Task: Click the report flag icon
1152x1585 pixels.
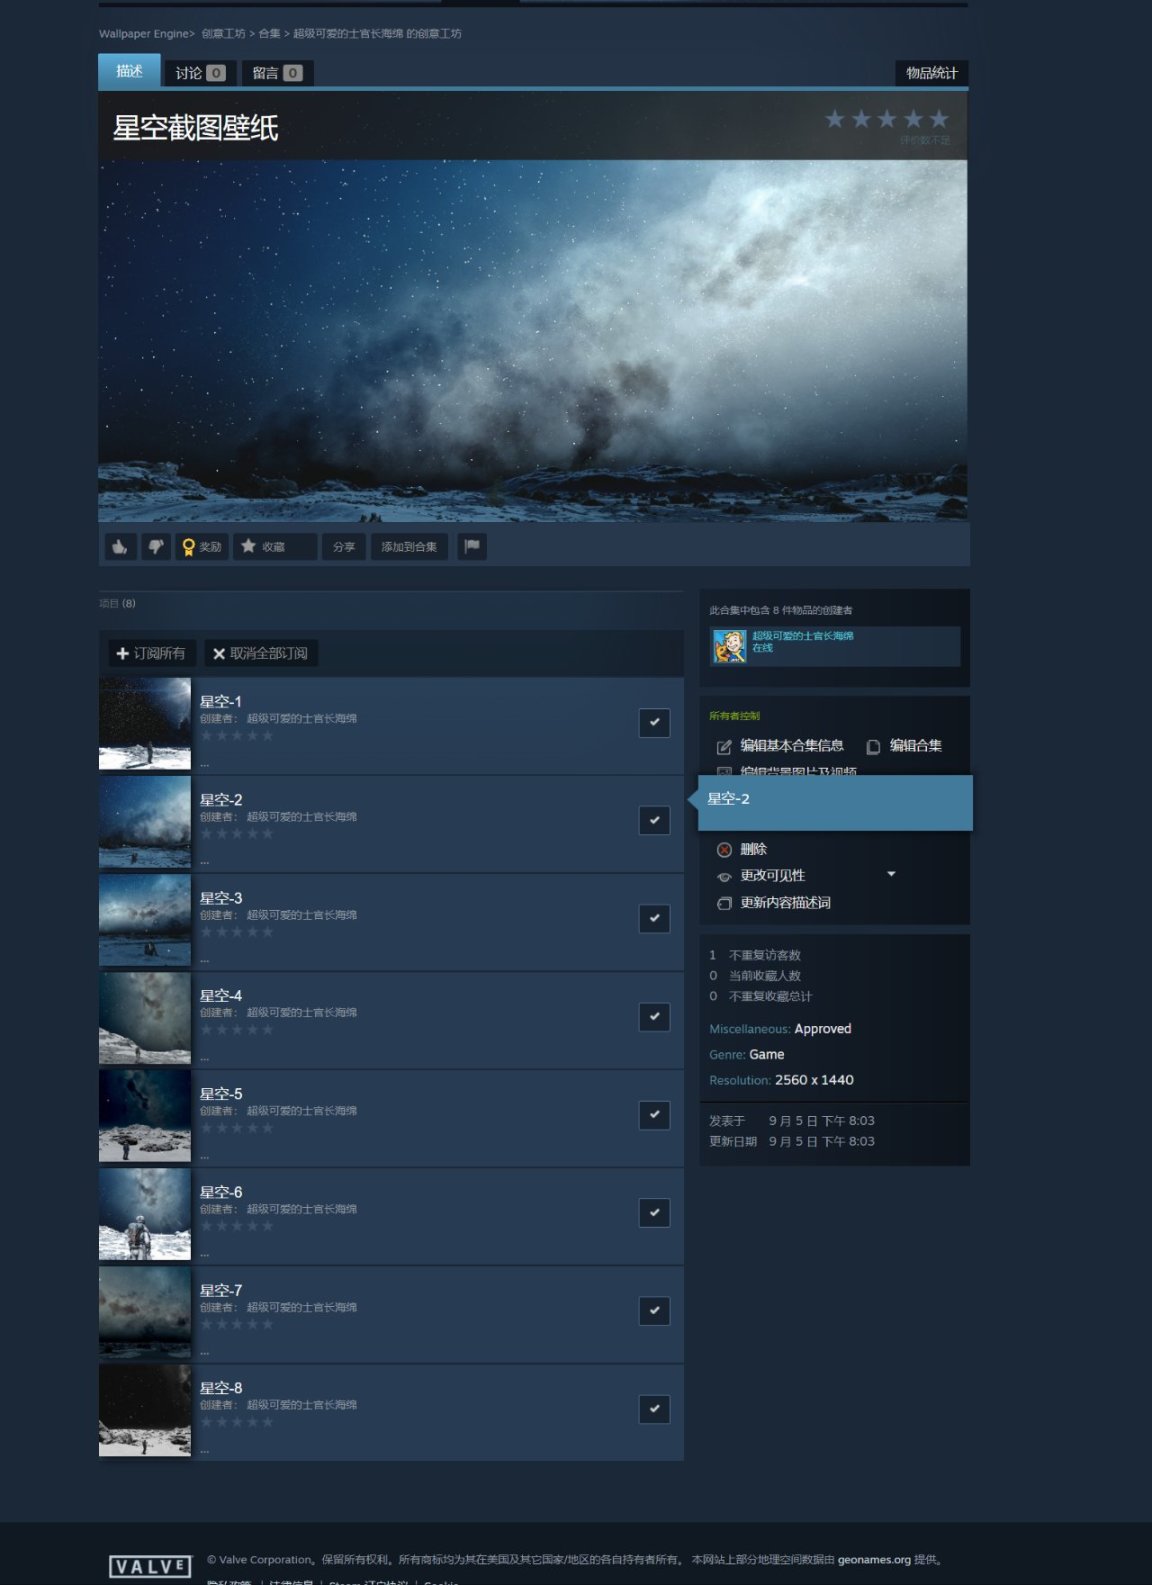Action: tap(472, 547)
